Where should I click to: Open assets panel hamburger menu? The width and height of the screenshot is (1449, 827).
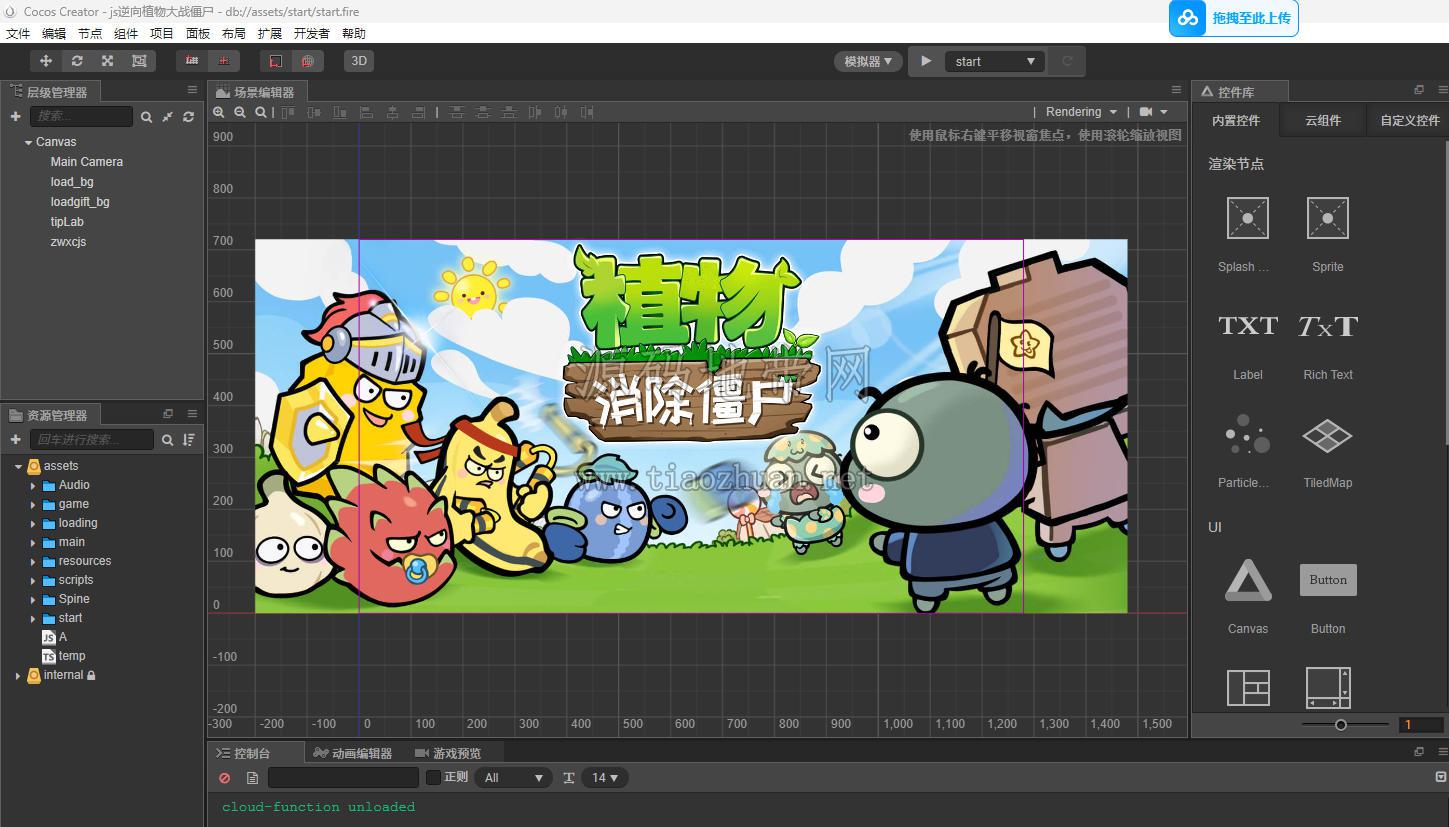[x=192, y=413]
